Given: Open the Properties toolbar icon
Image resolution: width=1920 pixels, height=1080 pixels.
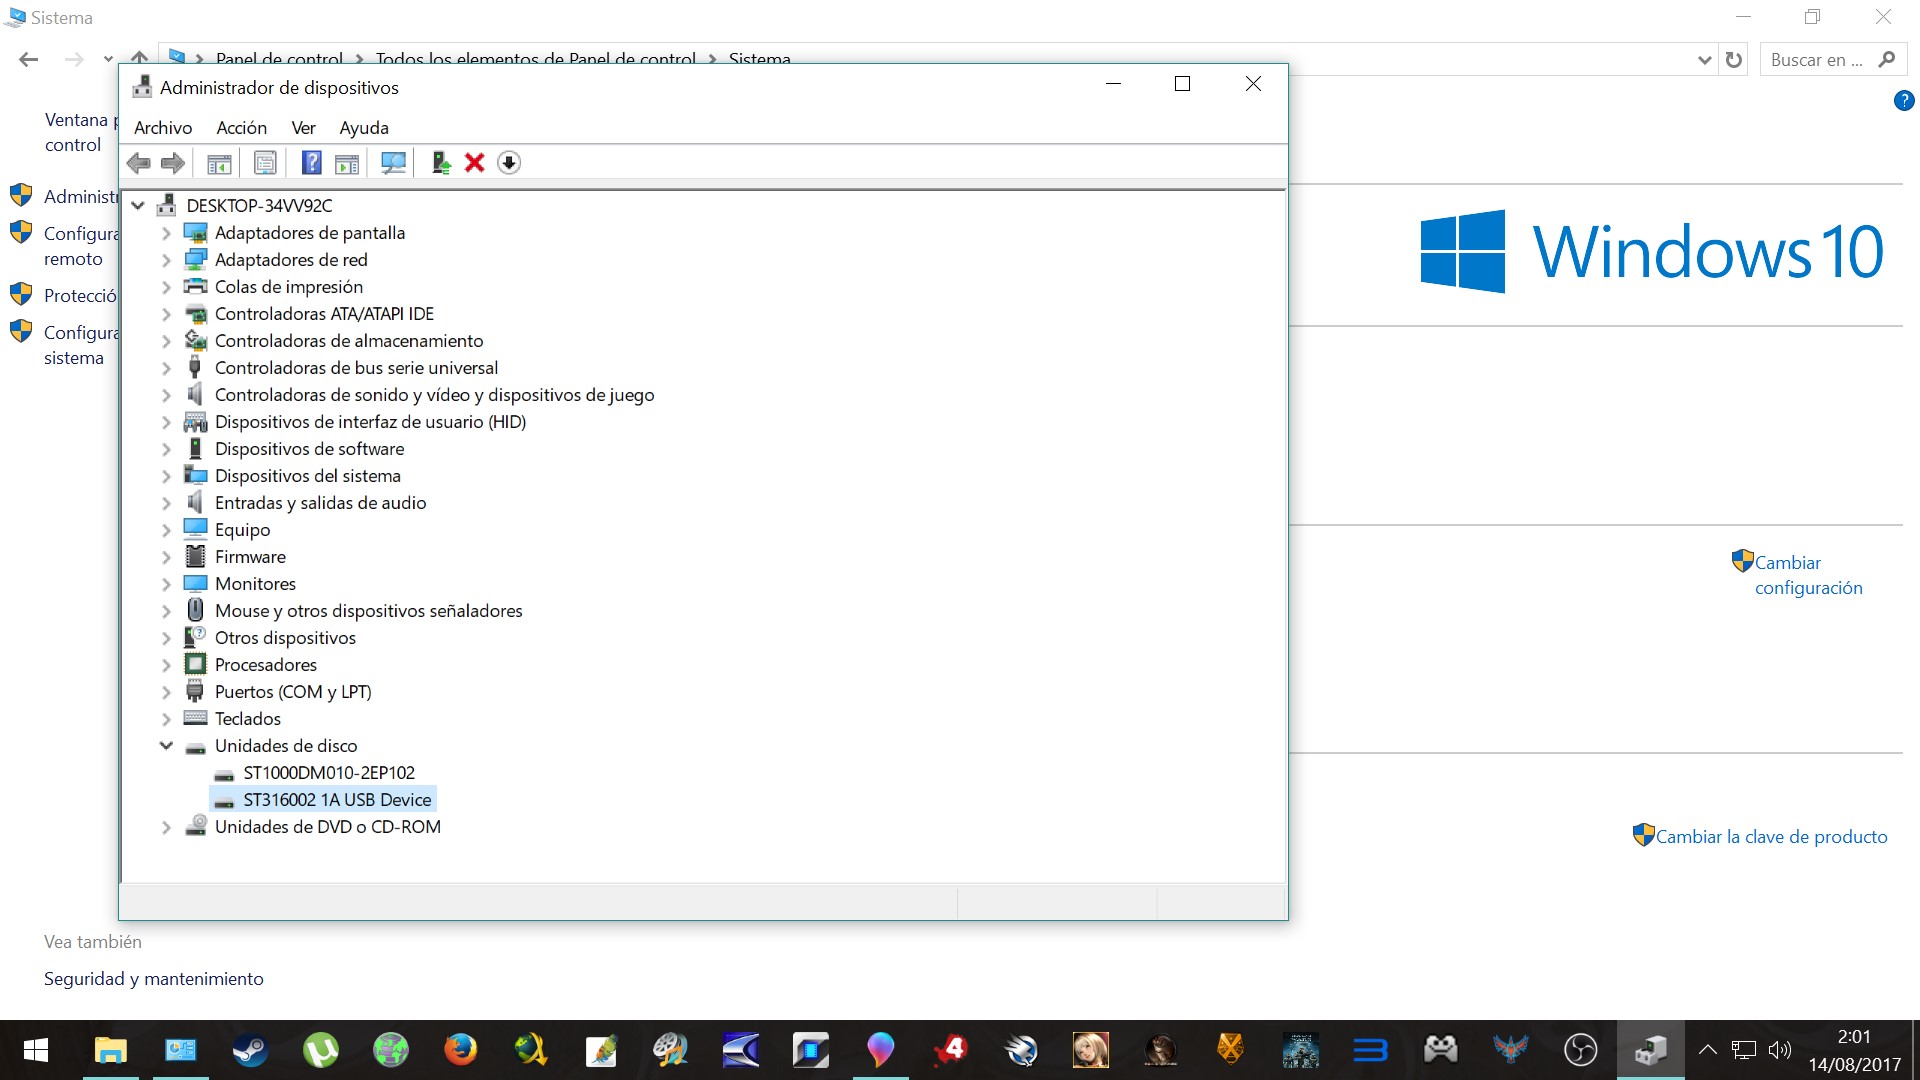Looking at the screenshot, I should click(x=265, y=163).
